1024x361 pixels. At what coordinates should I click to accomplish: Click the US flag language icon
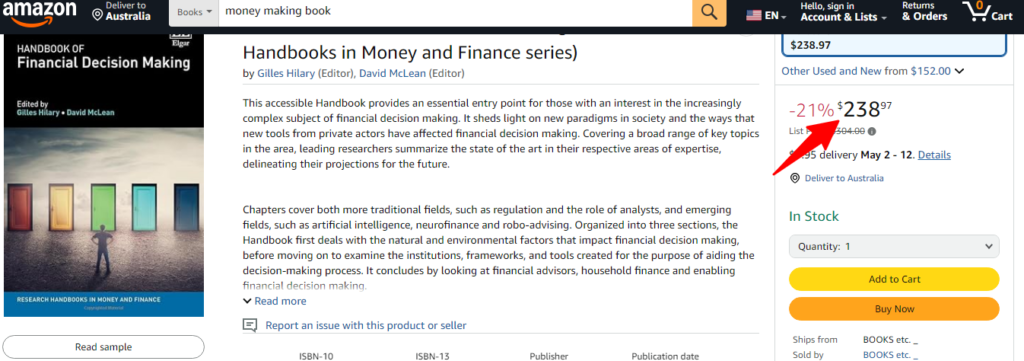(x=754, y=16)
